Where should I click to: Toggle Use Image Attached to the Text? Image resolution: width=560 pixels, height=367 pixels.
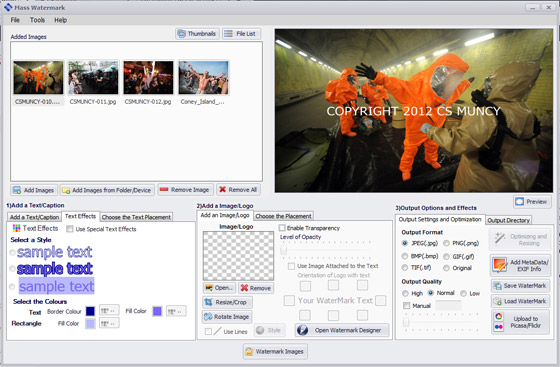point(291,266)
